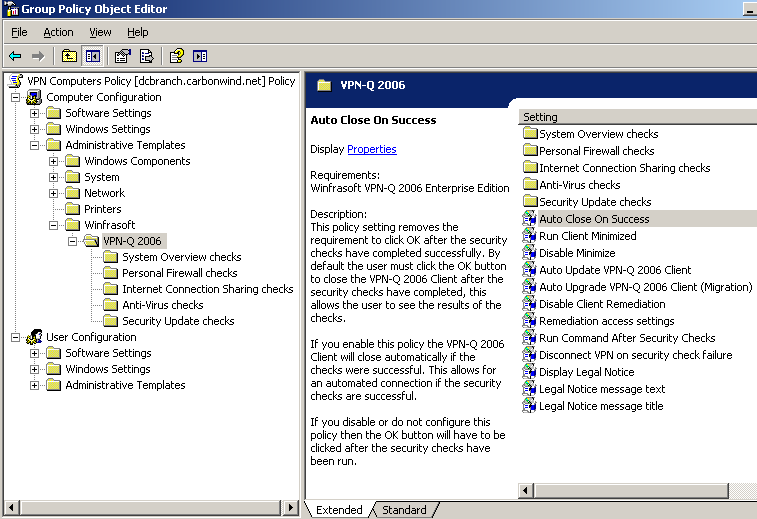757x519 pixels.
Task: Select Personal Firewall checks in tree
Action: point(180,273)
